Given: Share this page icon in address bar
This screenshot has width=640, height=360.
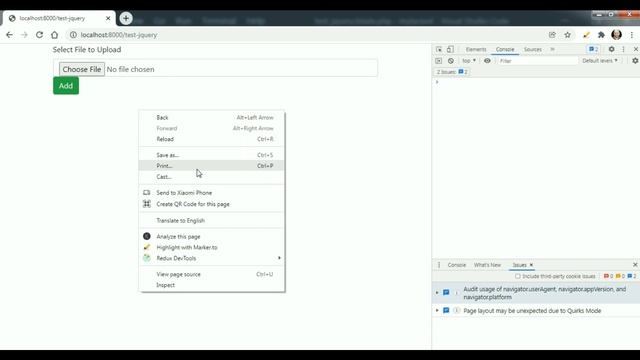Looking at the screenshot, I should (552, 35).
